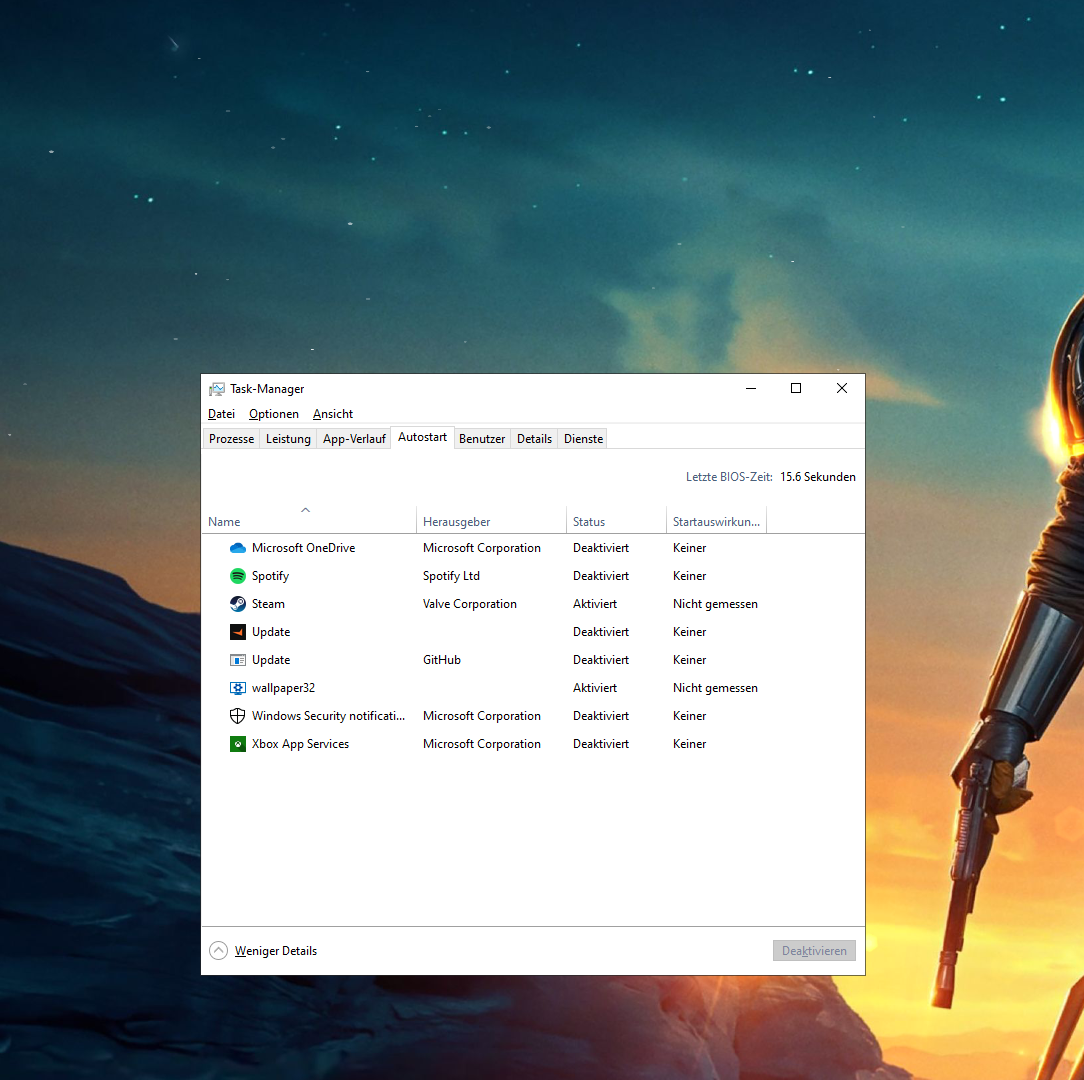
Task: Select the GitHub Update entry icon
Action: [238, 660]
